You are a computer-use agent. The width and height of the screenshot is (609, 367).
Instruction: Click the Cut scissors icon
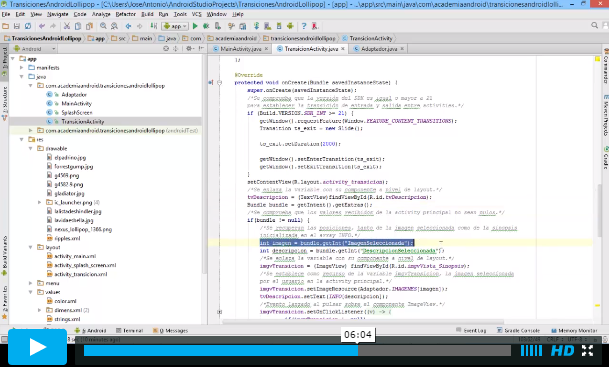pyautogui.click(x=67, y=26)
